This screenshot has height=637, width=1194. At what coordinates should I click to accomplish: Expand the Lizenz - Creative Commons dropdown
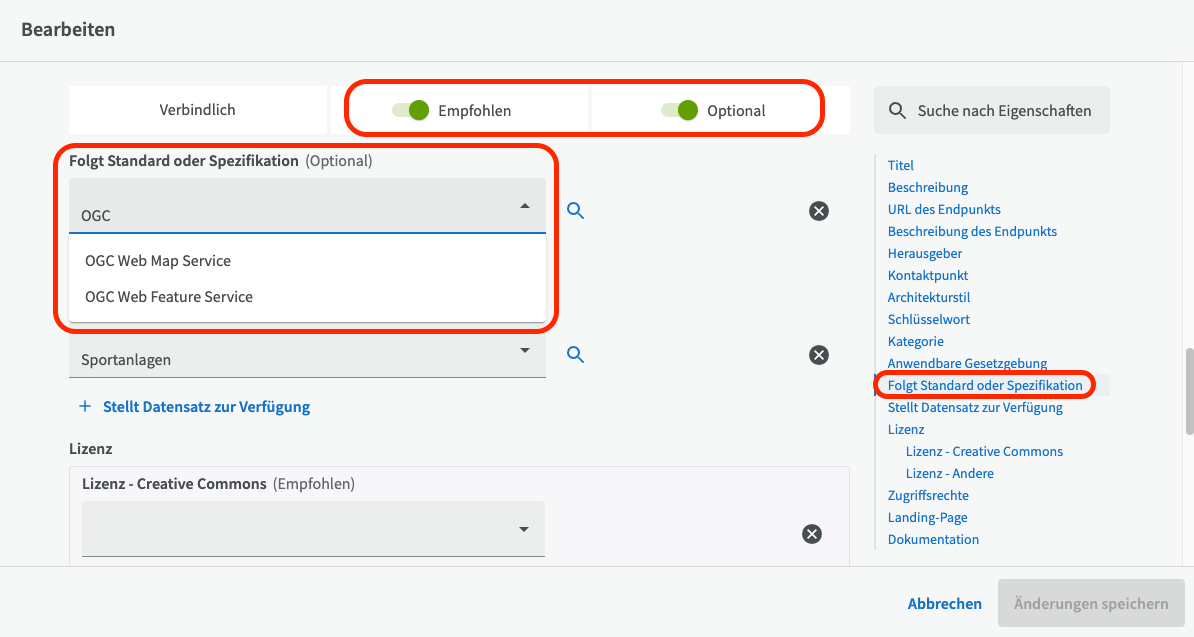tap(524, 530)
